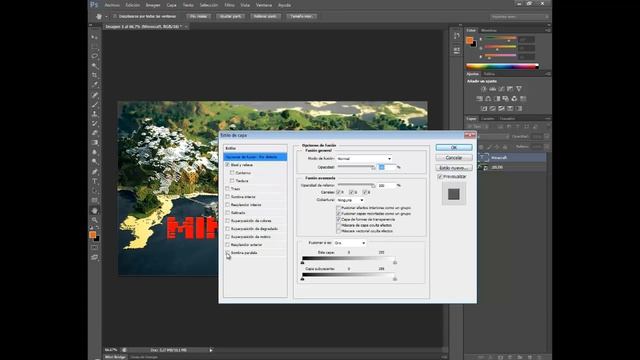Click the Ajustar pantalla button
The height and width of the screenshot is (360, 640).
(231, 16)
